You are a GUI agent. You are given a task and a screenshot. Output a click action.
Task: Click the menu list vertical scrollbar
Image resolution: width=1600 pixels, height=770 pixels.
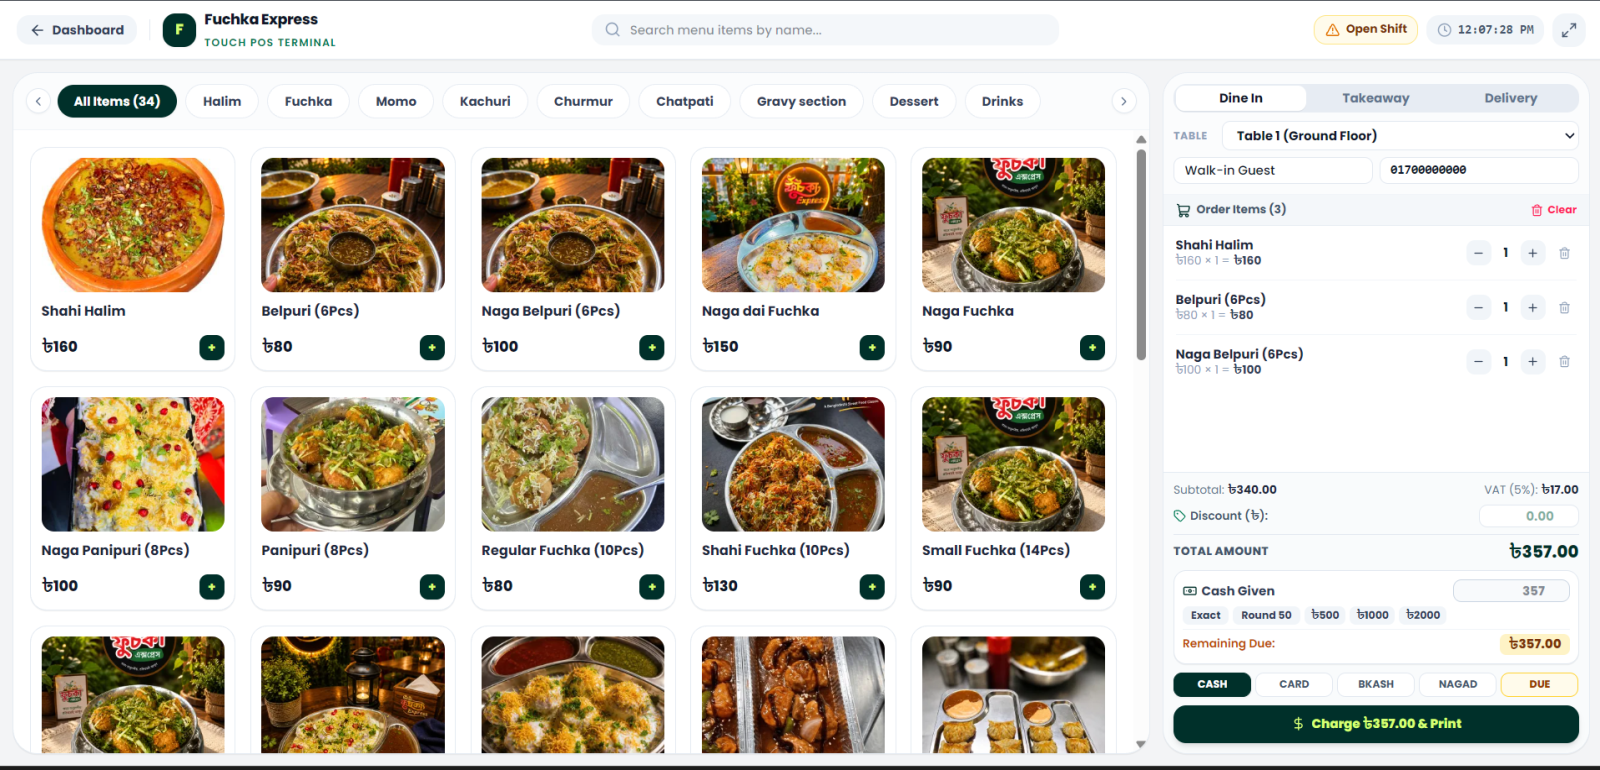pos(1141,255)
